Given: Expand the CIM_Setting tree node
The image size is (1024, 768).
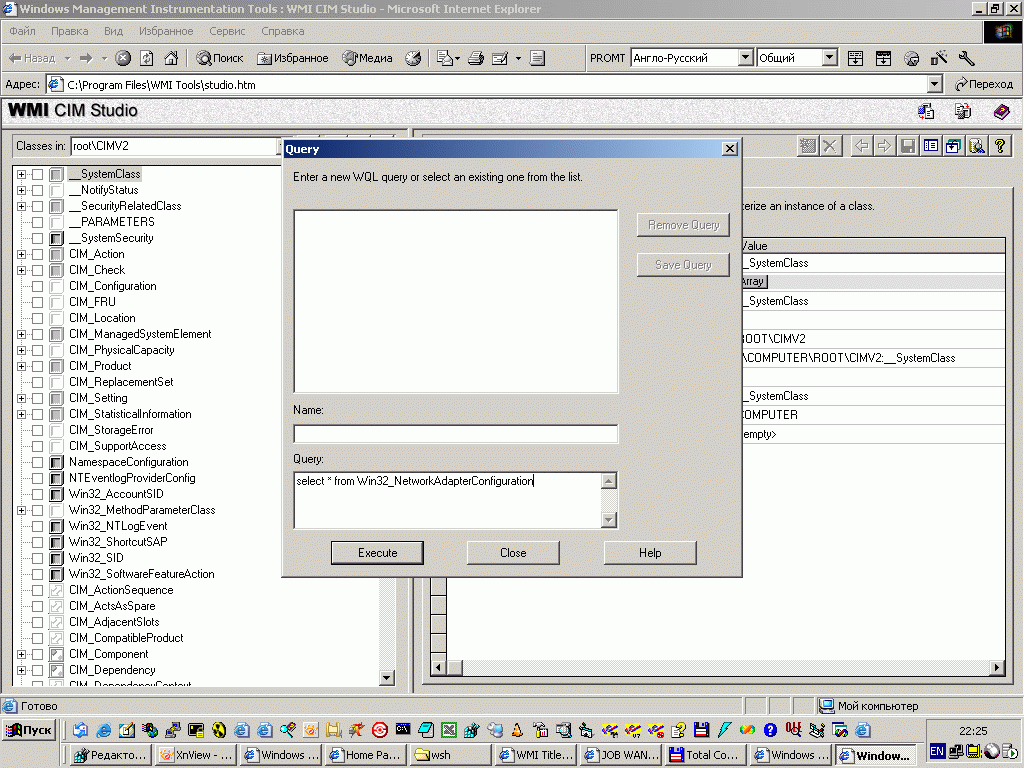Looking at the screenshot, I should click(22, 398).
